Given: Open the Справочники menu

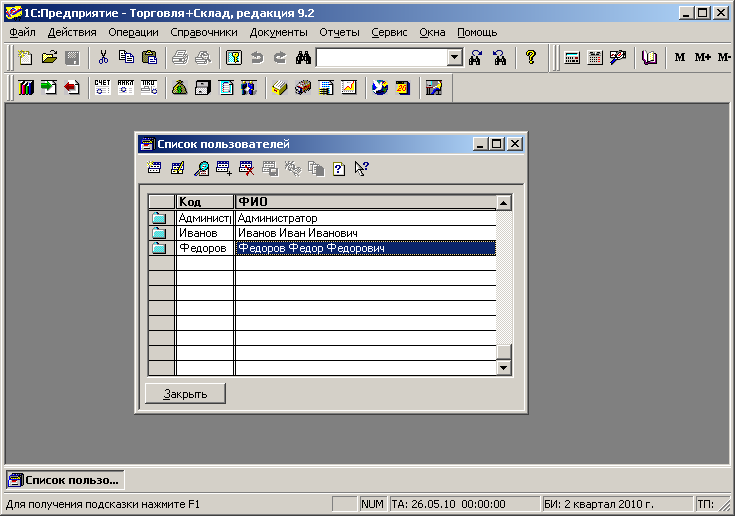Looking at the screenshot, I should [x=204, y=32].
